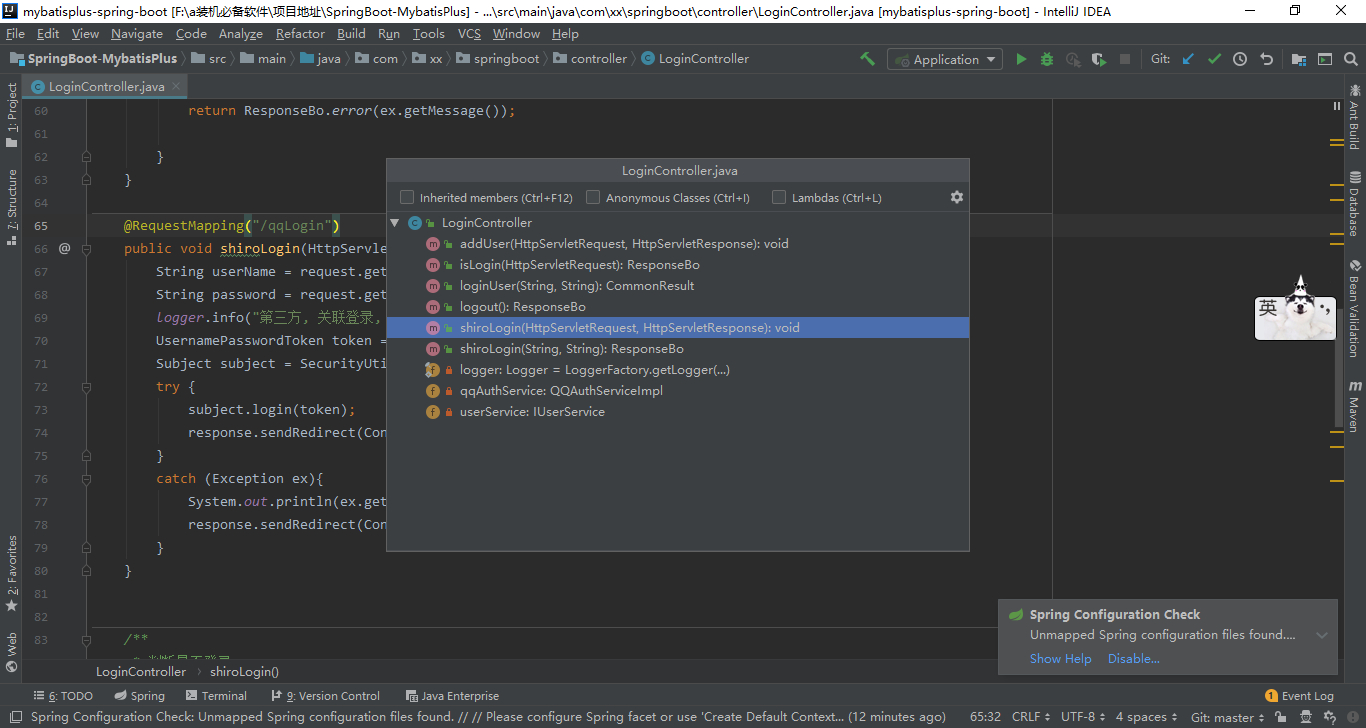Select addUser method in structure popup
1366x728 pixels.
pyautogui.click(x=678, y=244)
